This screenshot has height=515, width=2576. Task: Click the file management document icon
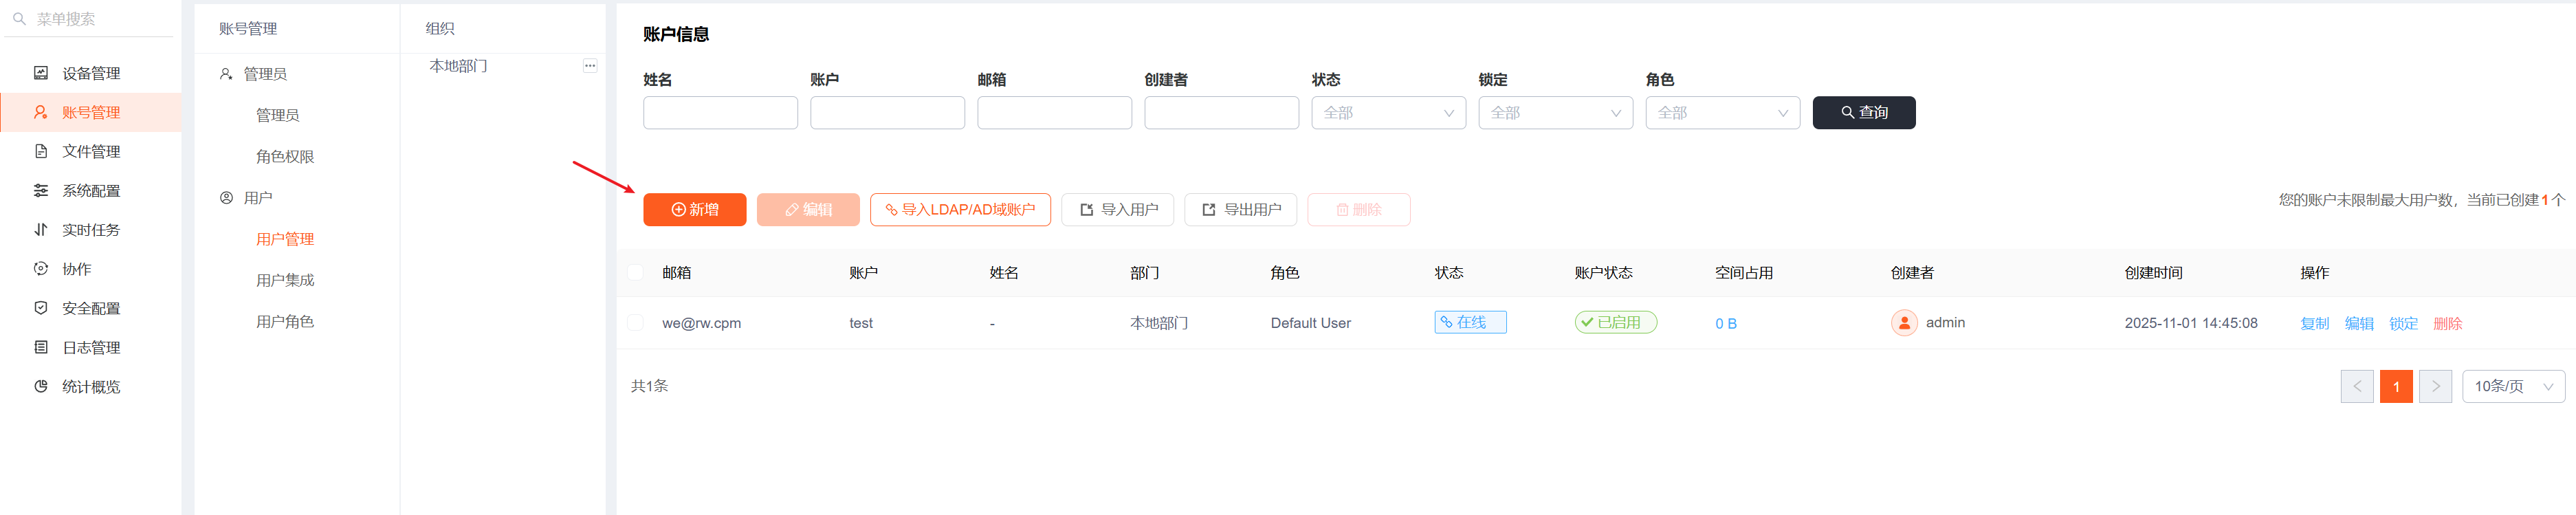tap(41, 151)
